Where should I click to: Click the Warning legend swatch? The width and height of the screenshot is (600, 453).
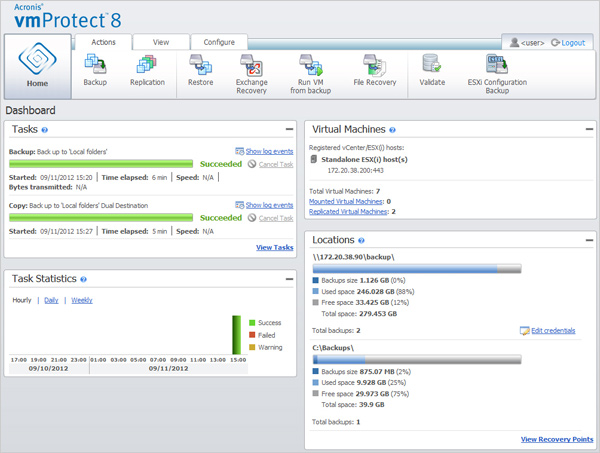pyautogui.click(x=252, y=347)
